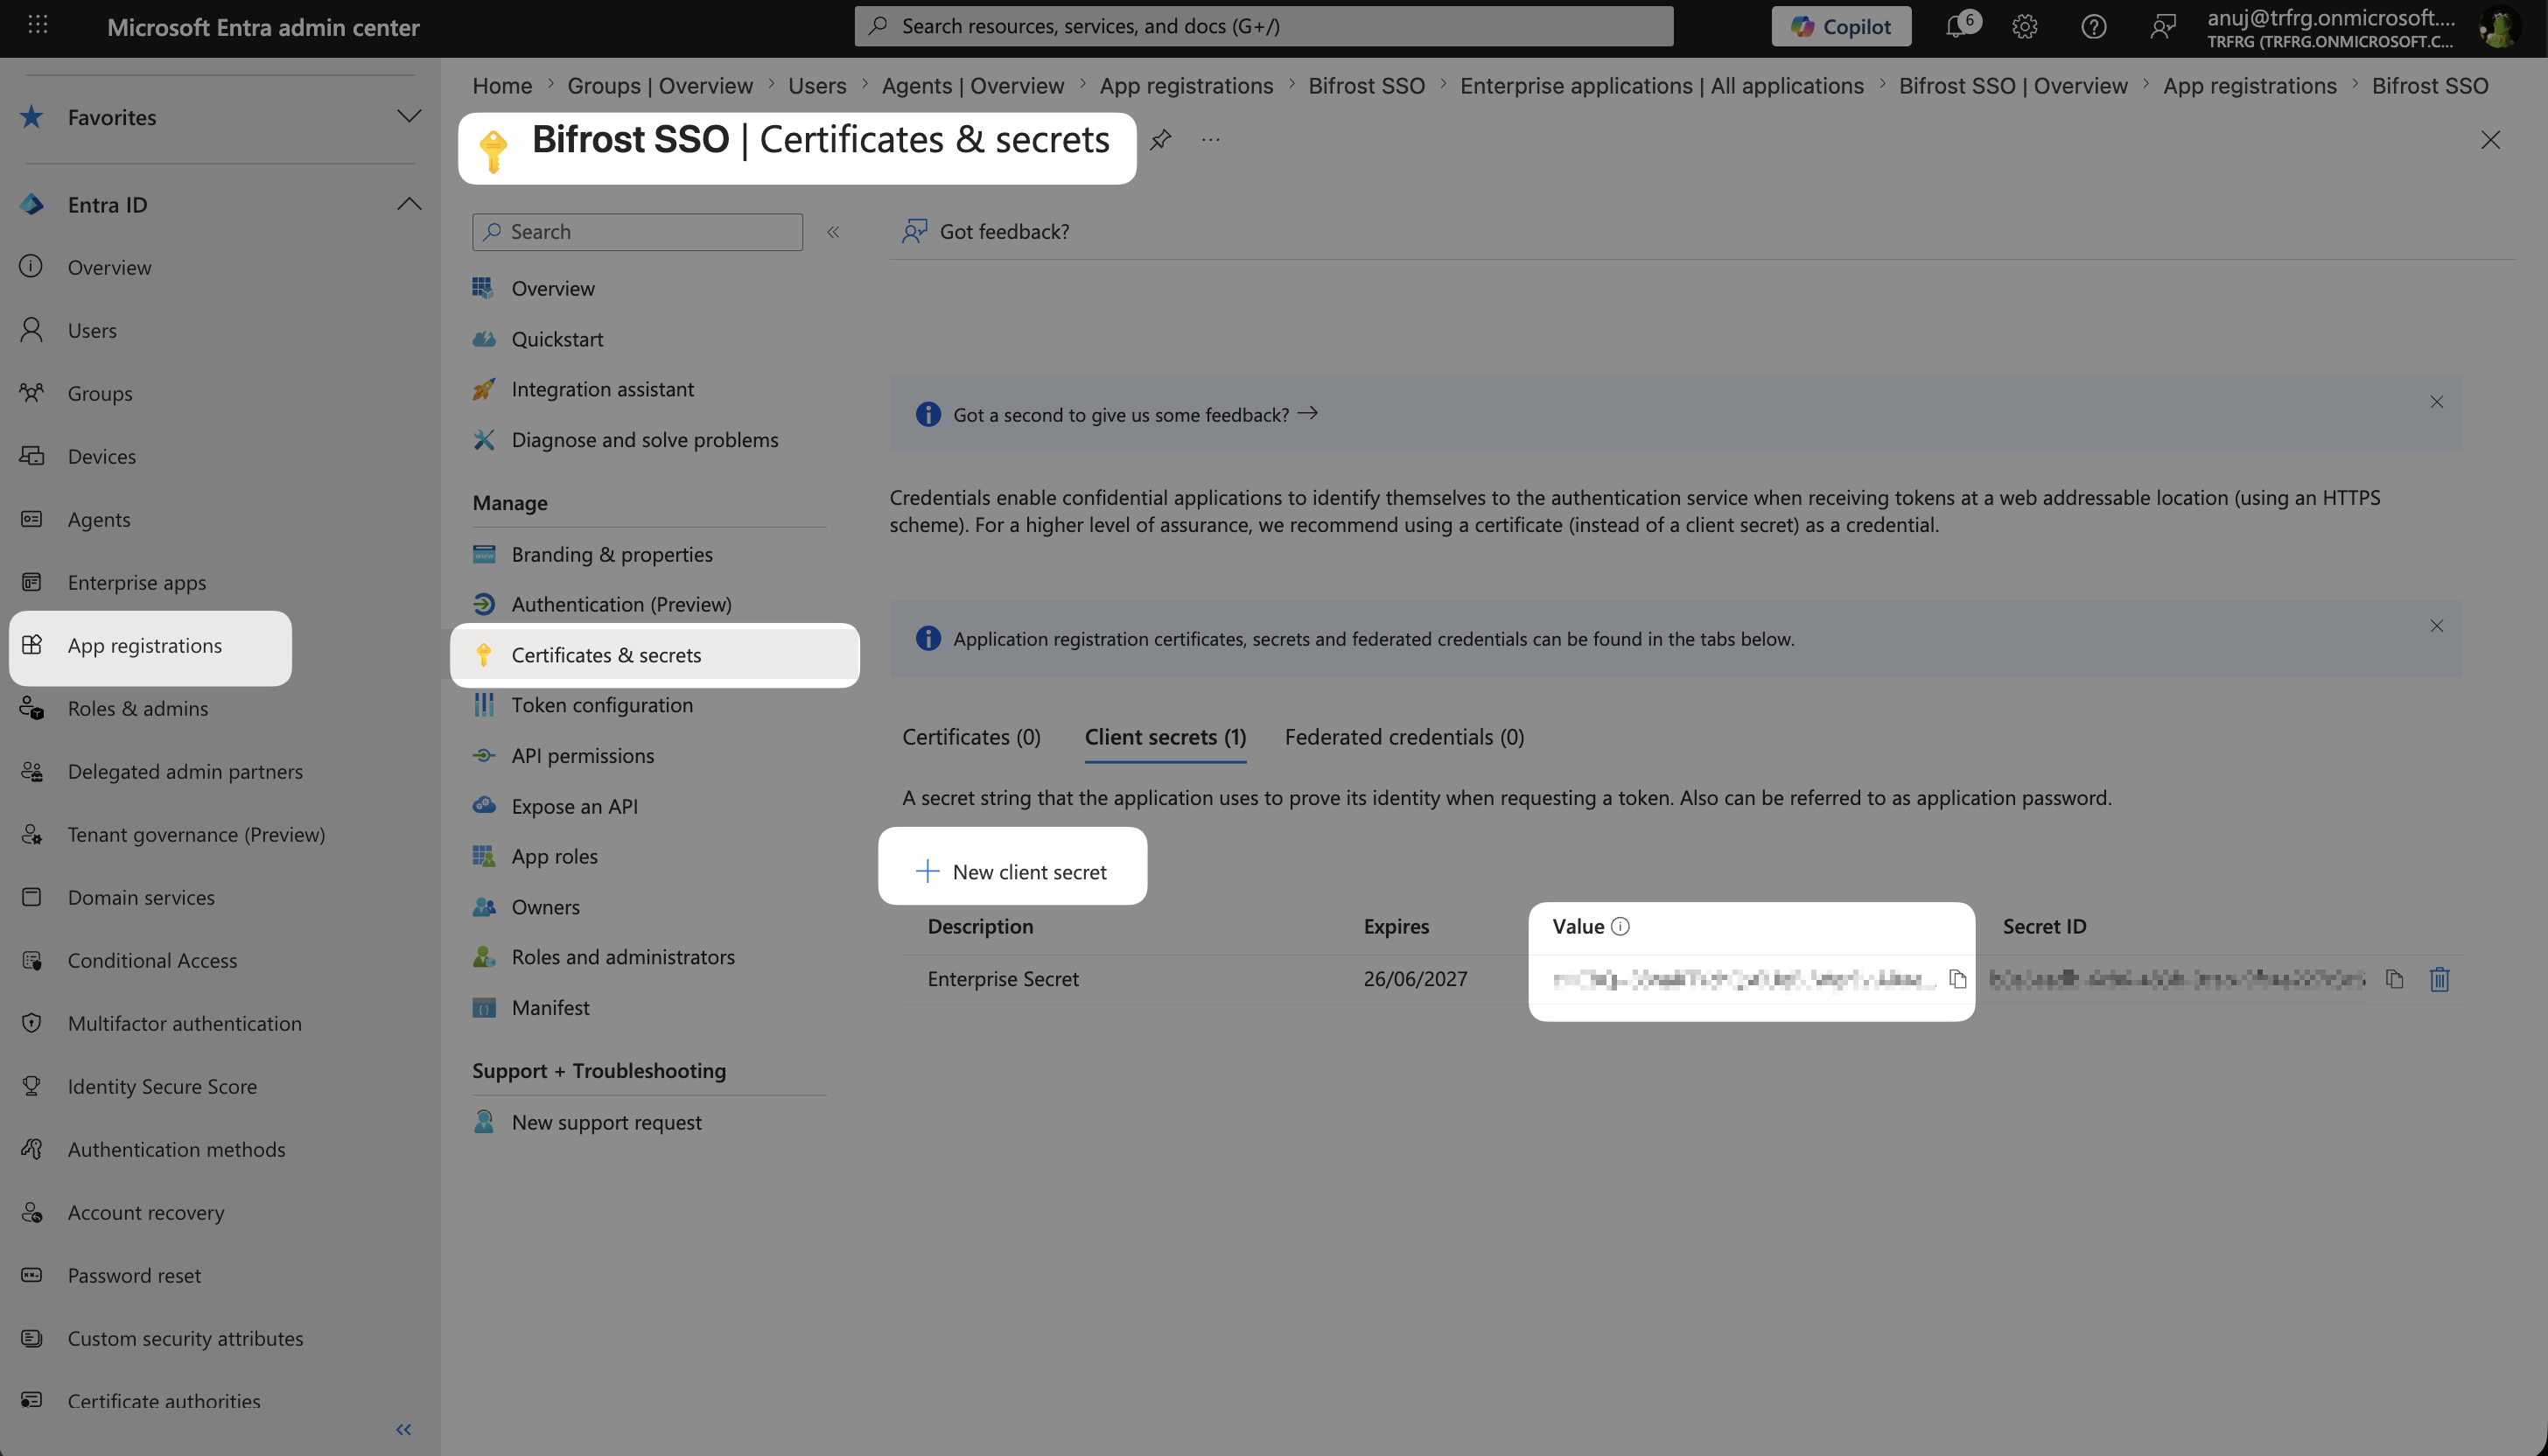Screen dimensions: 2548x1456
Task: Open Domain services
Action: click(141, 897)
